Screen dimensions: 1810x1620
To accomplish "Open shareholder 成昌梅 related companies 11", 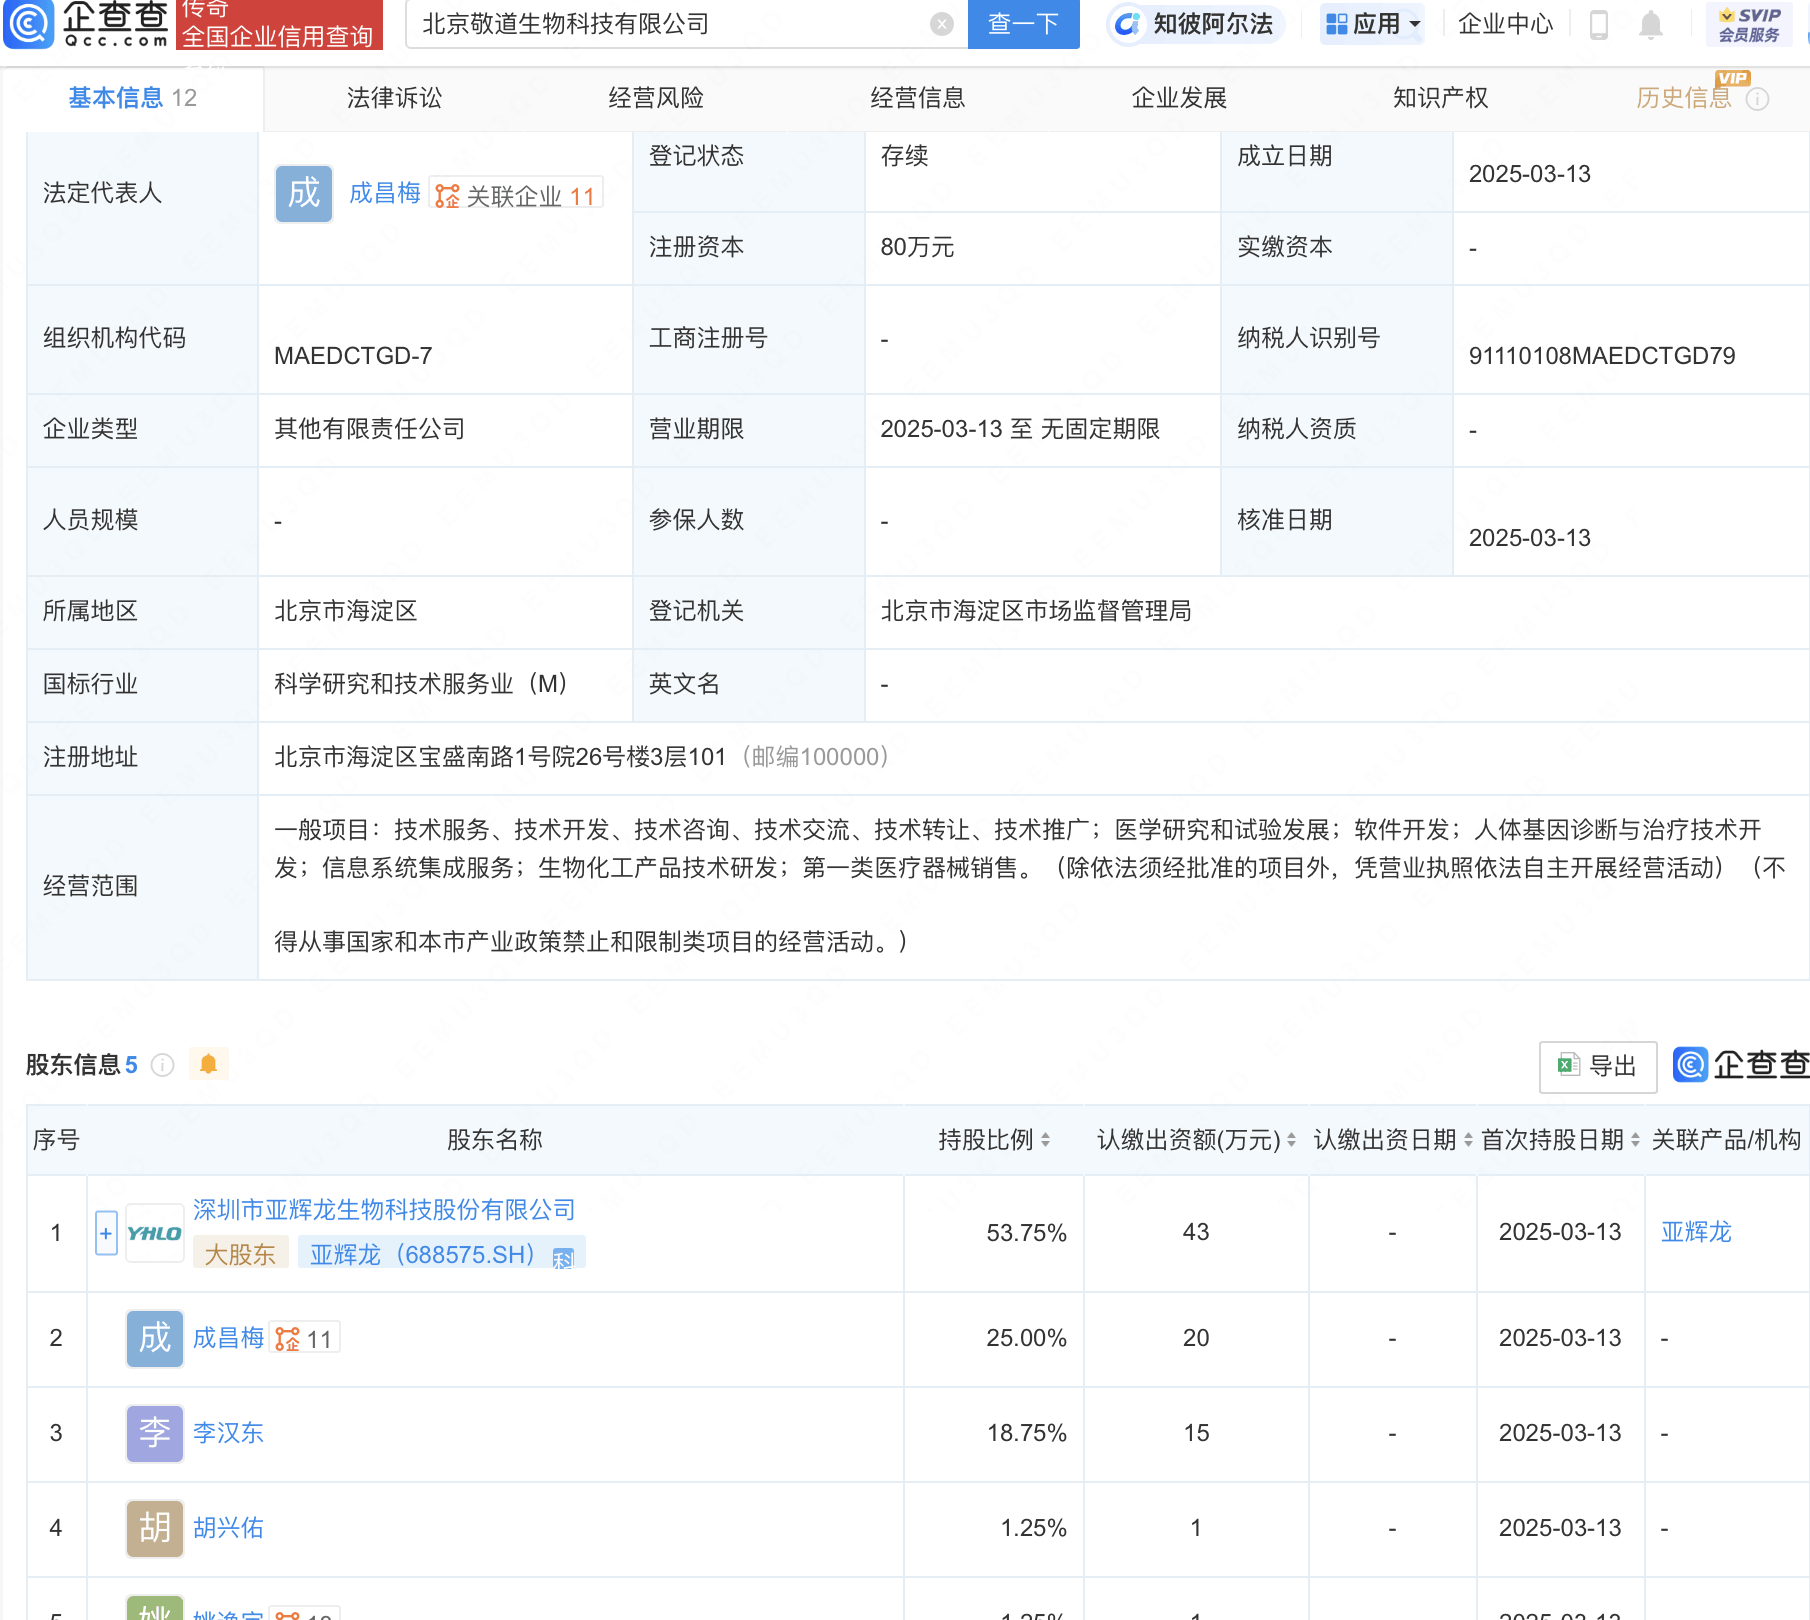I will (x=304, y=1339).
